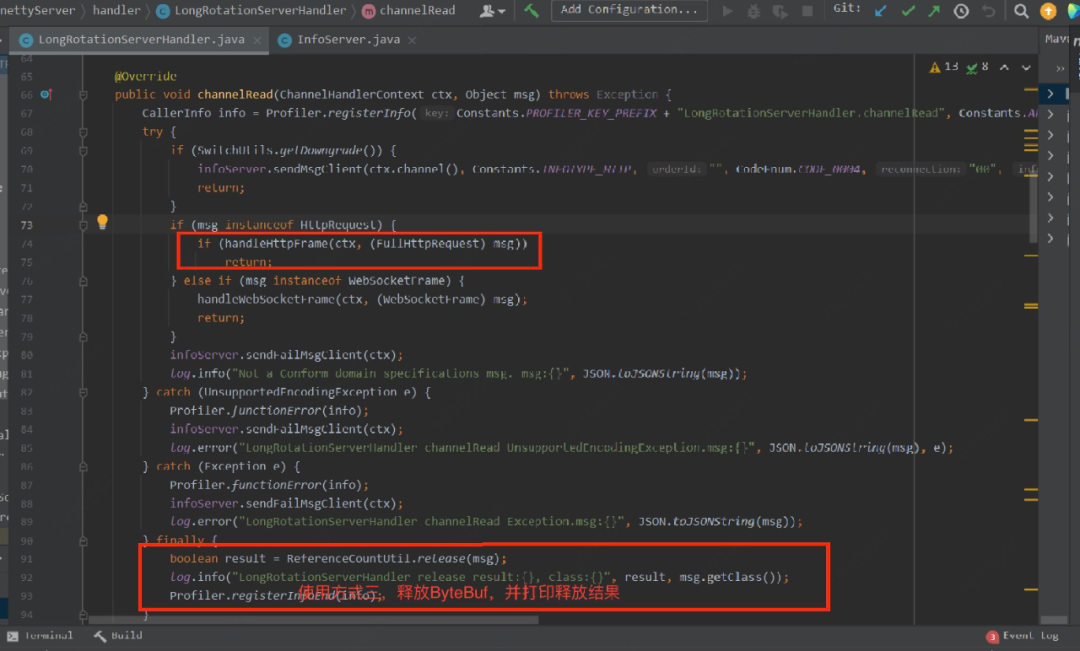Close the InfoServer.java tab

[x=412, y=41]
